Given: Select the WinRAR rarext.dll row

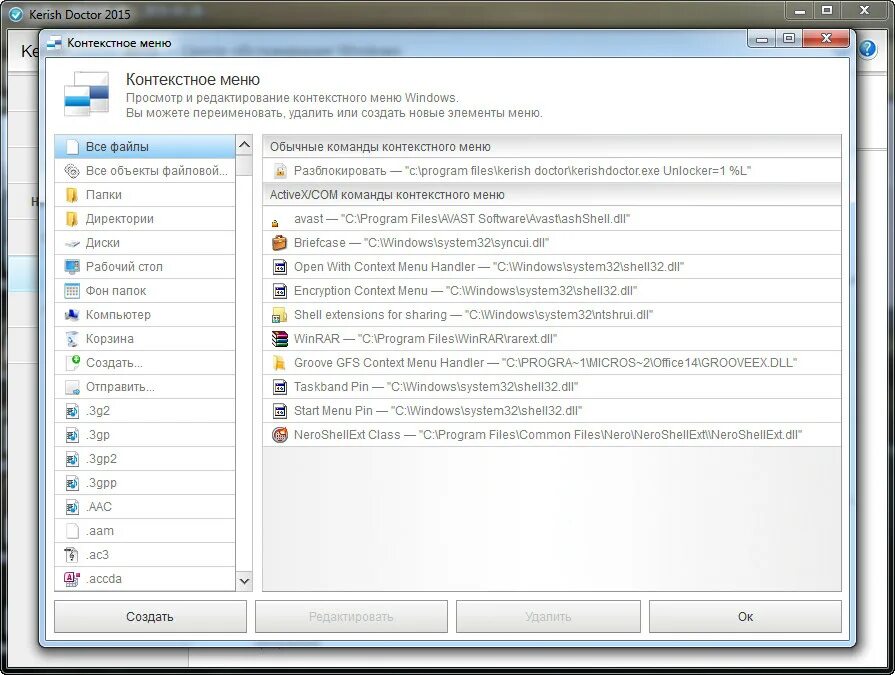Looking at the screenshot, I should (552, 338).
